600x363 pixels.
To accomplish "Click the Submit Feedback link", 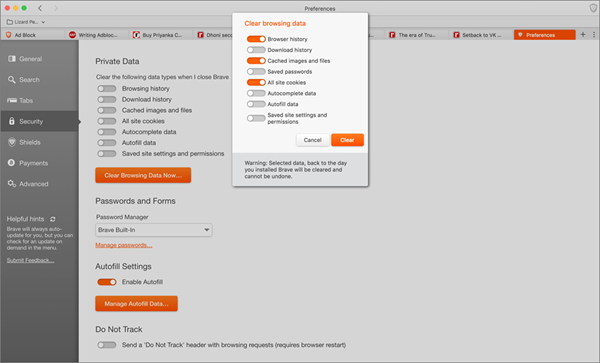I will tap(30, 260).
